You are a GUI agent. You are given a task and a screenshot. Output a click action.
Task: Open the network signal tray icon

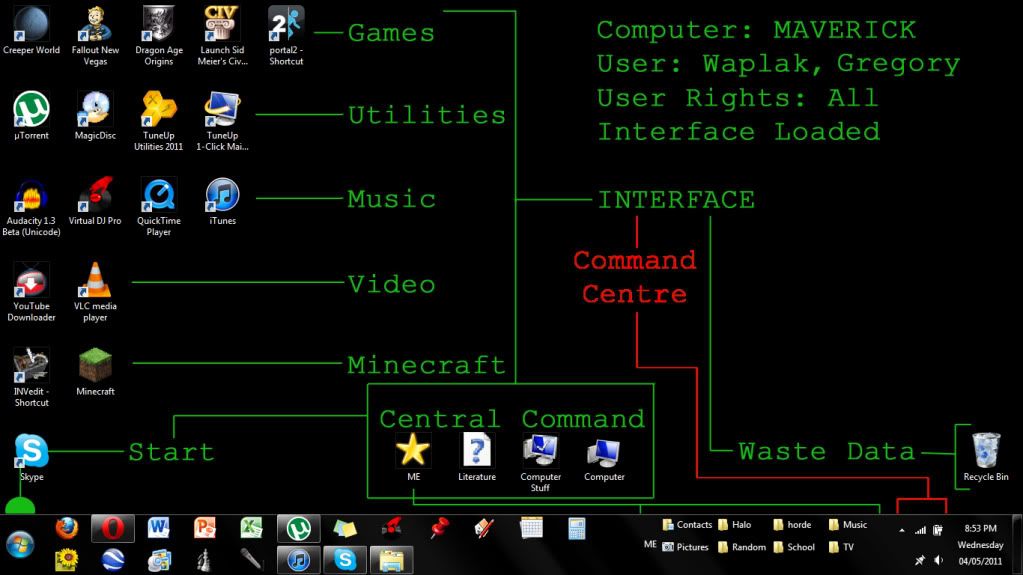pos(920,530)
